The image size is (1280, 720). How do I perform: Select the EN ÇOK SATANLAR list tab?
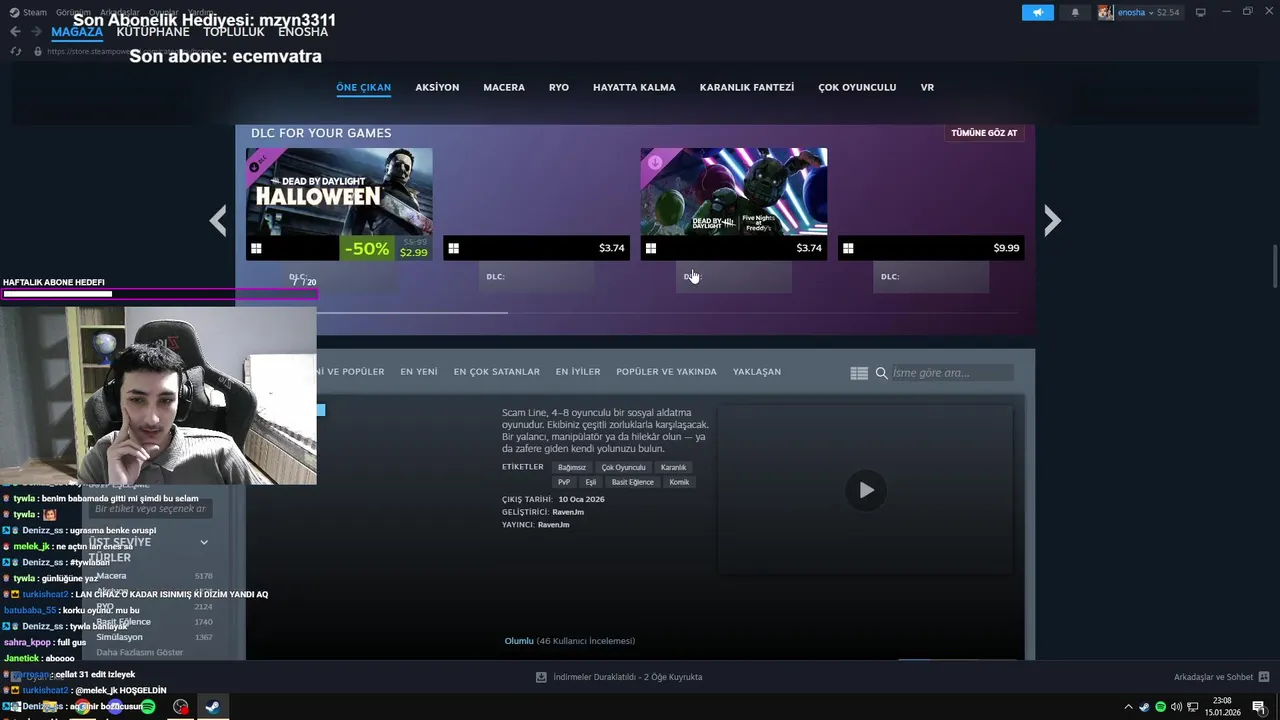click(x=496, y=372)
